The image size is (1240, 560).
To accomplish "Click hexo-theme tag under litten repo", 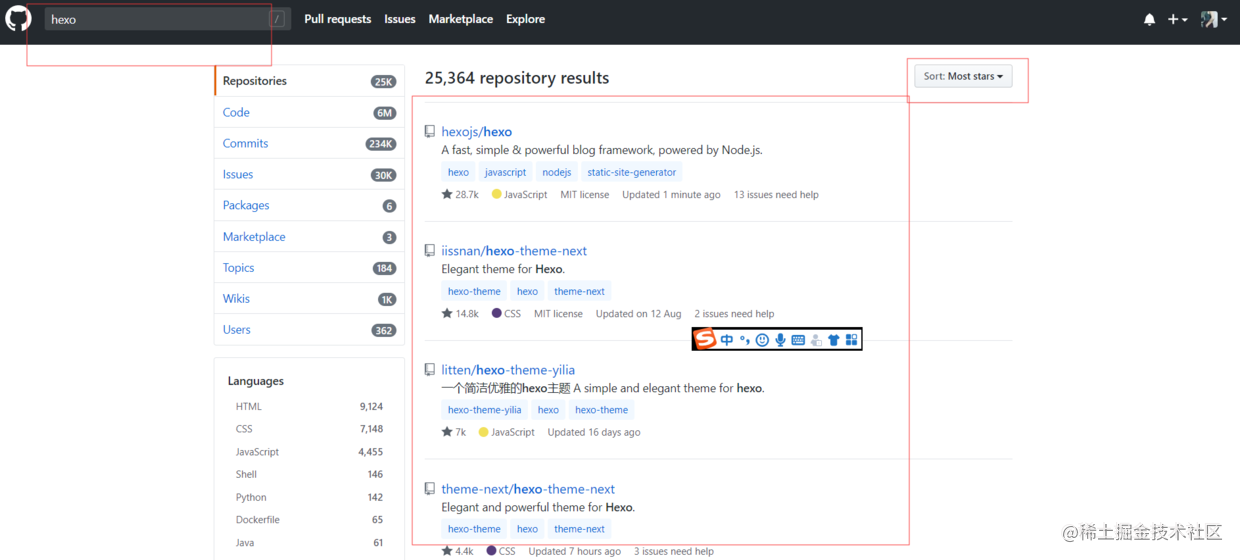I will (602, 410).
